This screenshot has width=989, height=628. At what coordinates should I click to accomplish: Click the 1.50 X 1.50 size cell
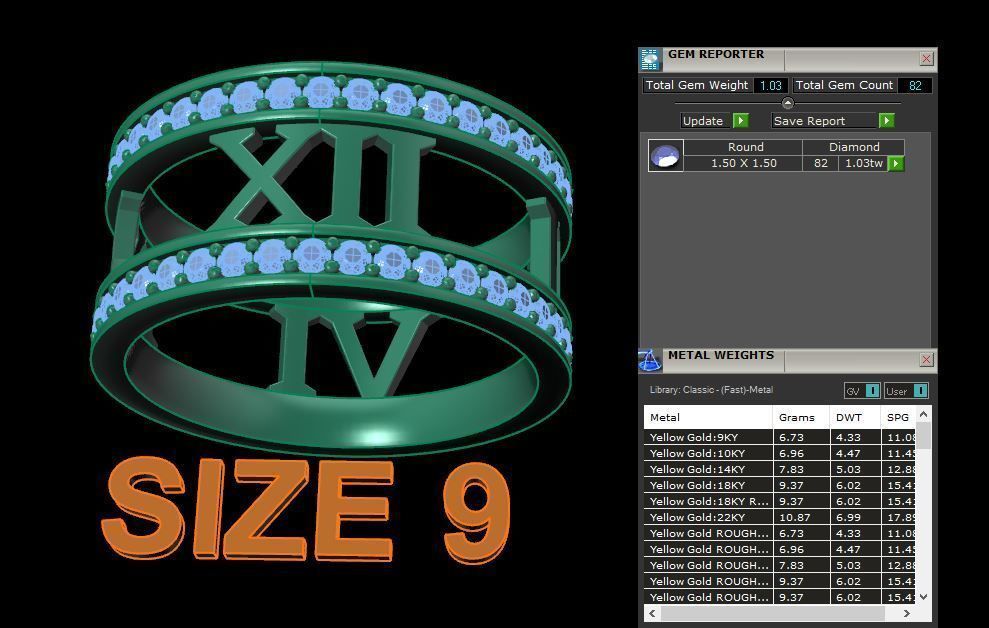pos(744,163)
